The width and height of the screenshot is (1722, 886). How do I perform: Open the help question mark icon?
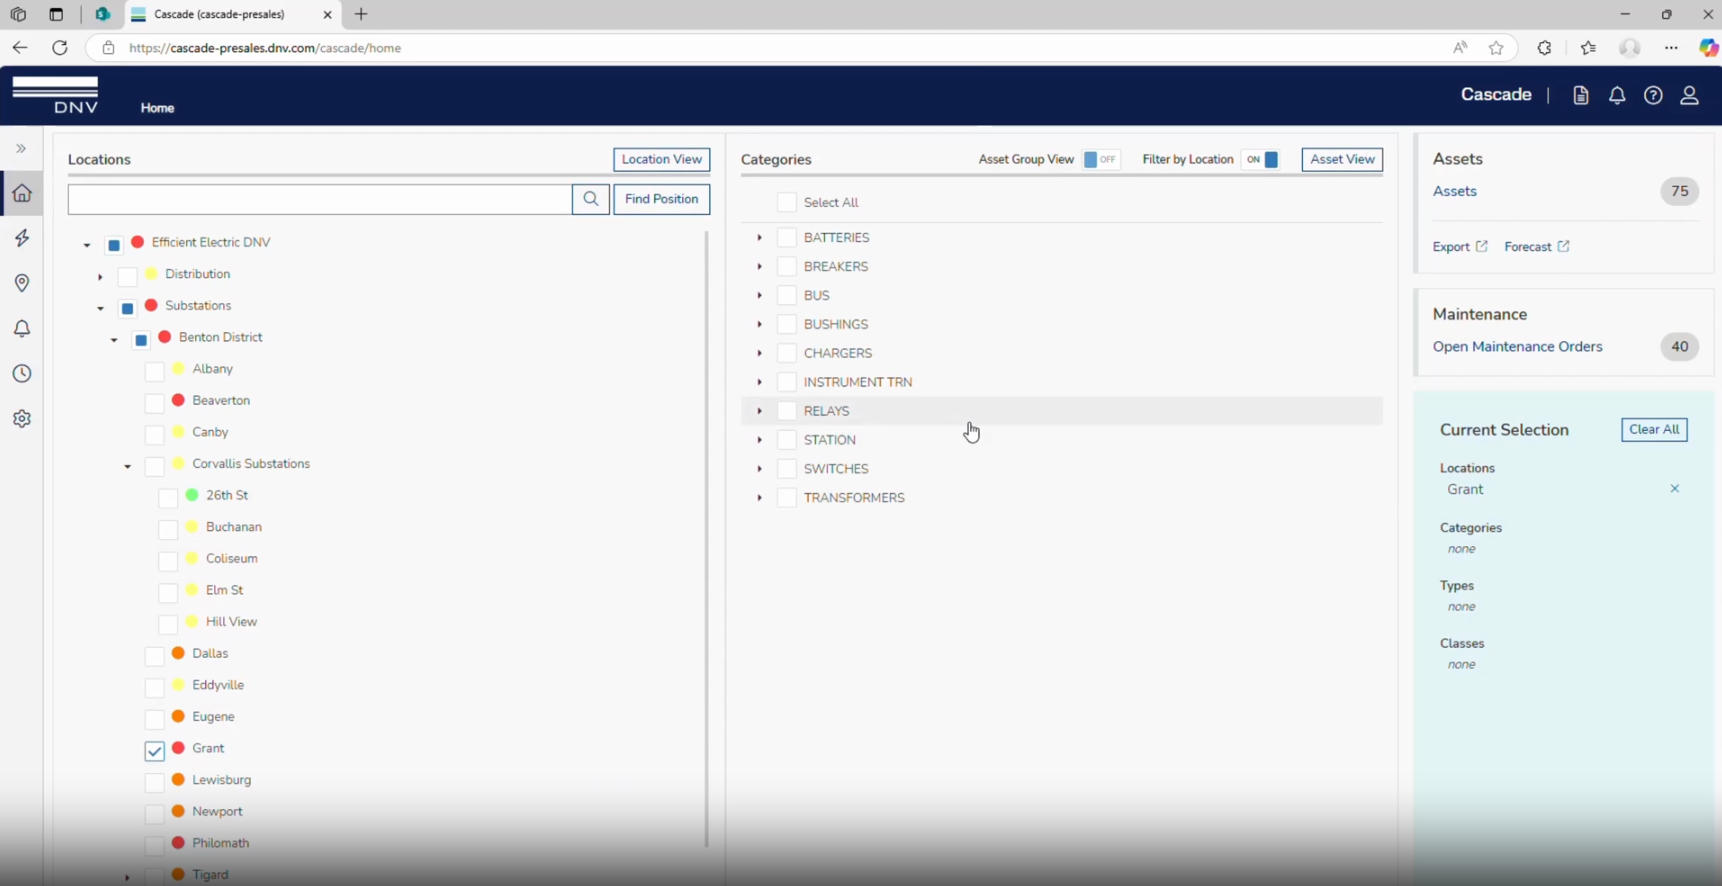pos(1653,95)
